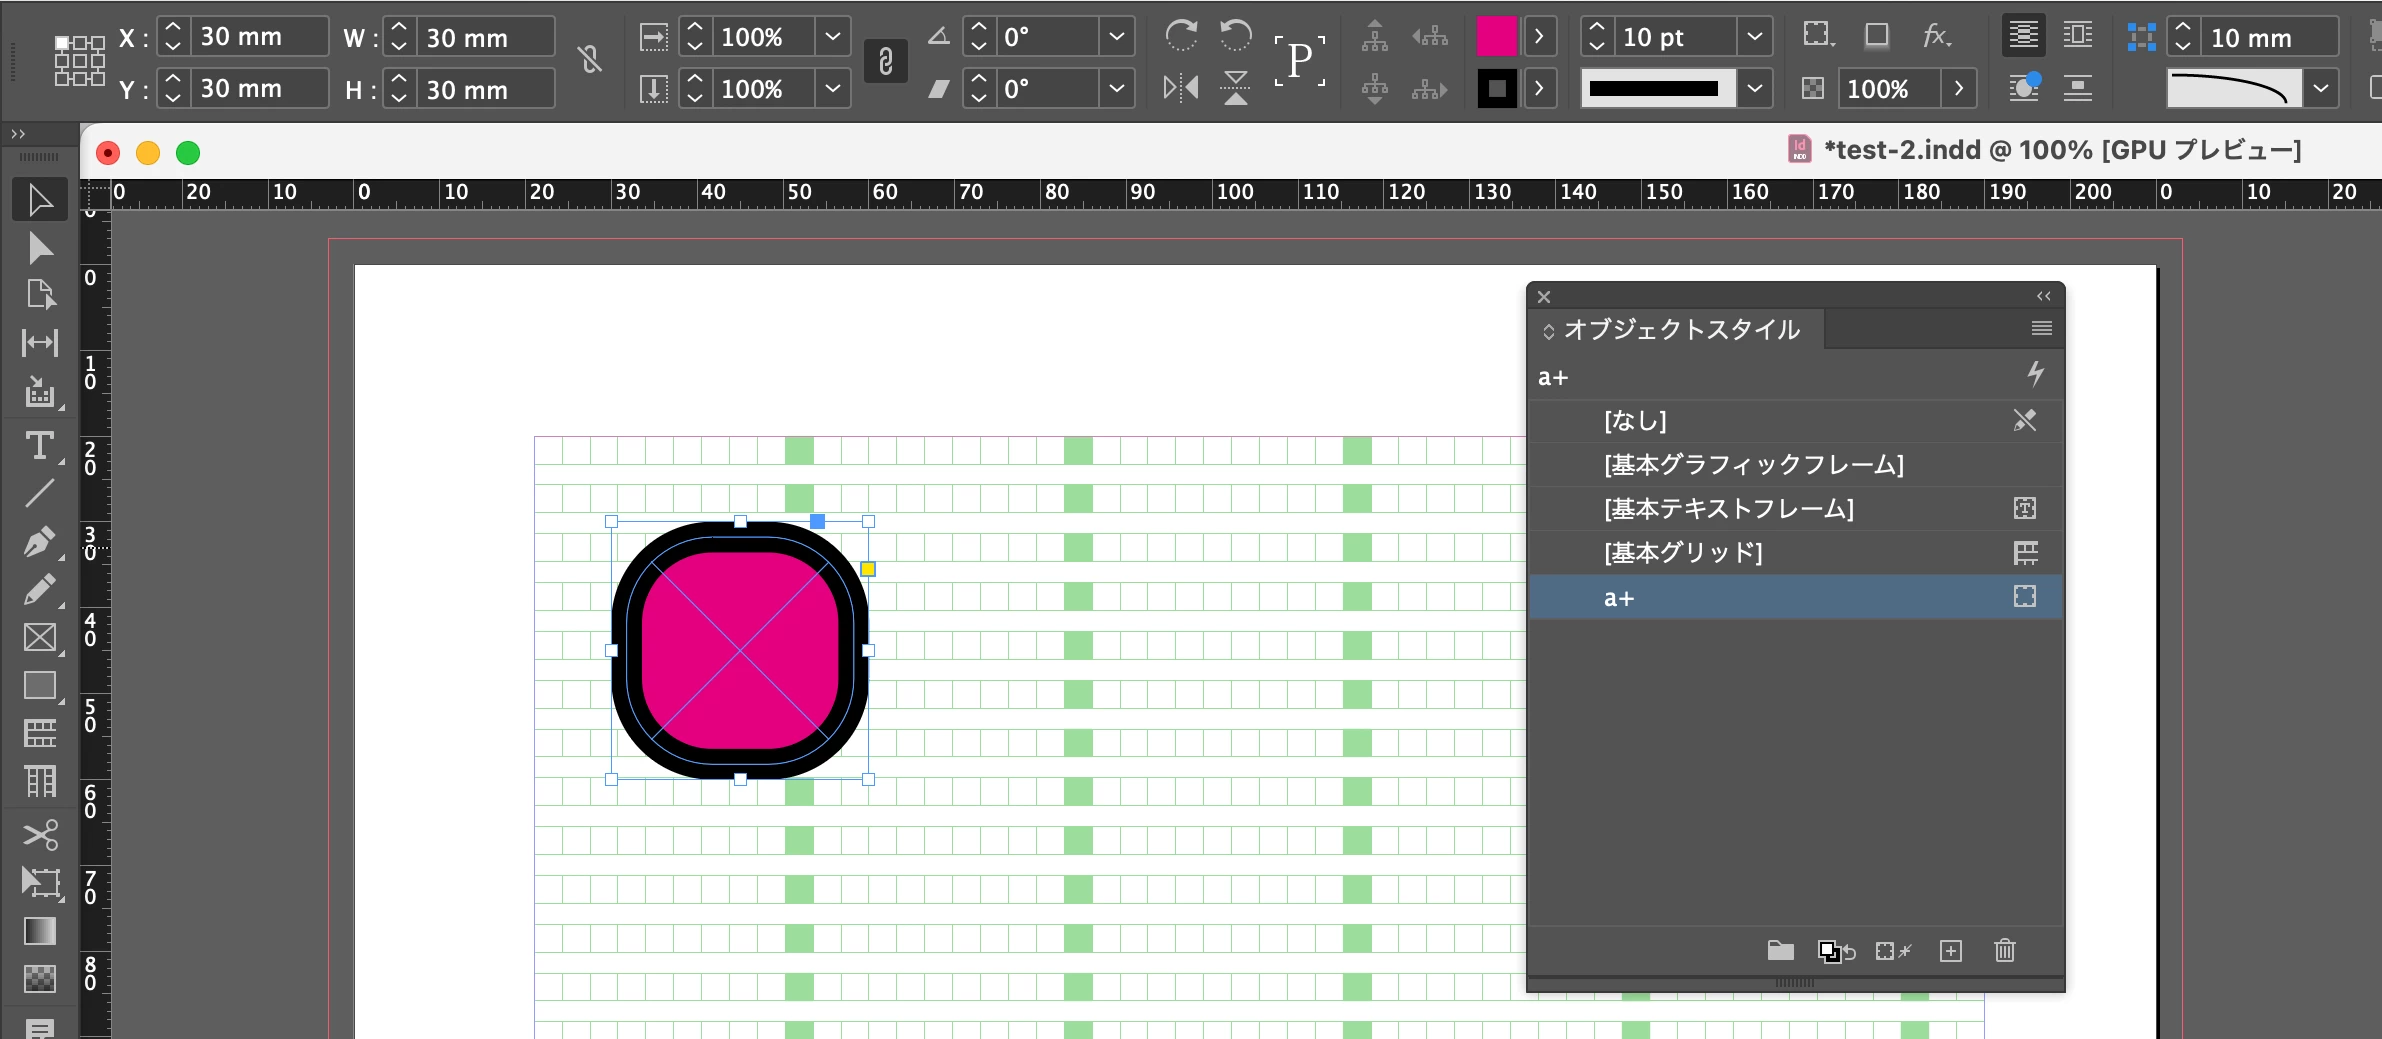Select [基本グラフィックフレーム] style
This screenshot has height=1039, width=2382.
click(1796, 465)
